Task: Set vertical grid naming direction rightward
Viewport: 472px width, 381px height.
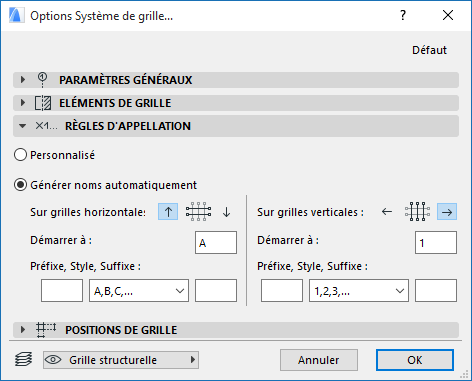Action: [447, 212]
